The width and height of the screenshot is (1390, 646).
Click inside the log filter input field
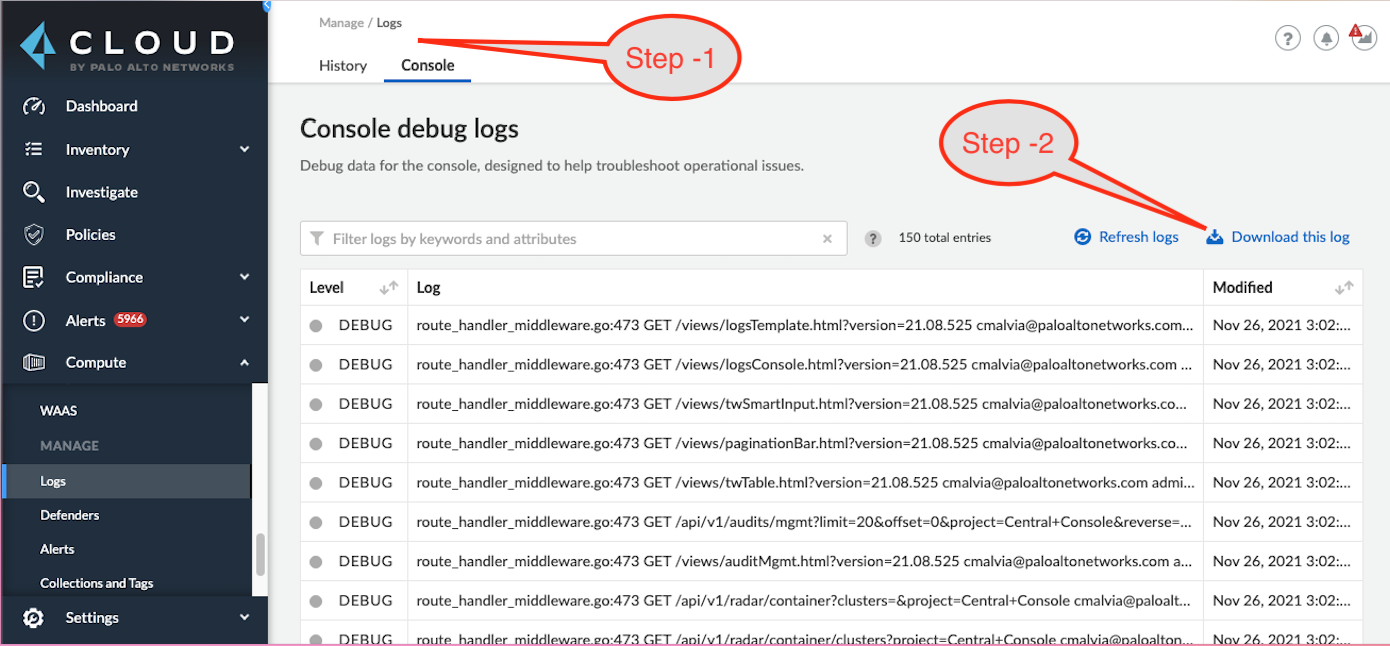coord(570,238)
